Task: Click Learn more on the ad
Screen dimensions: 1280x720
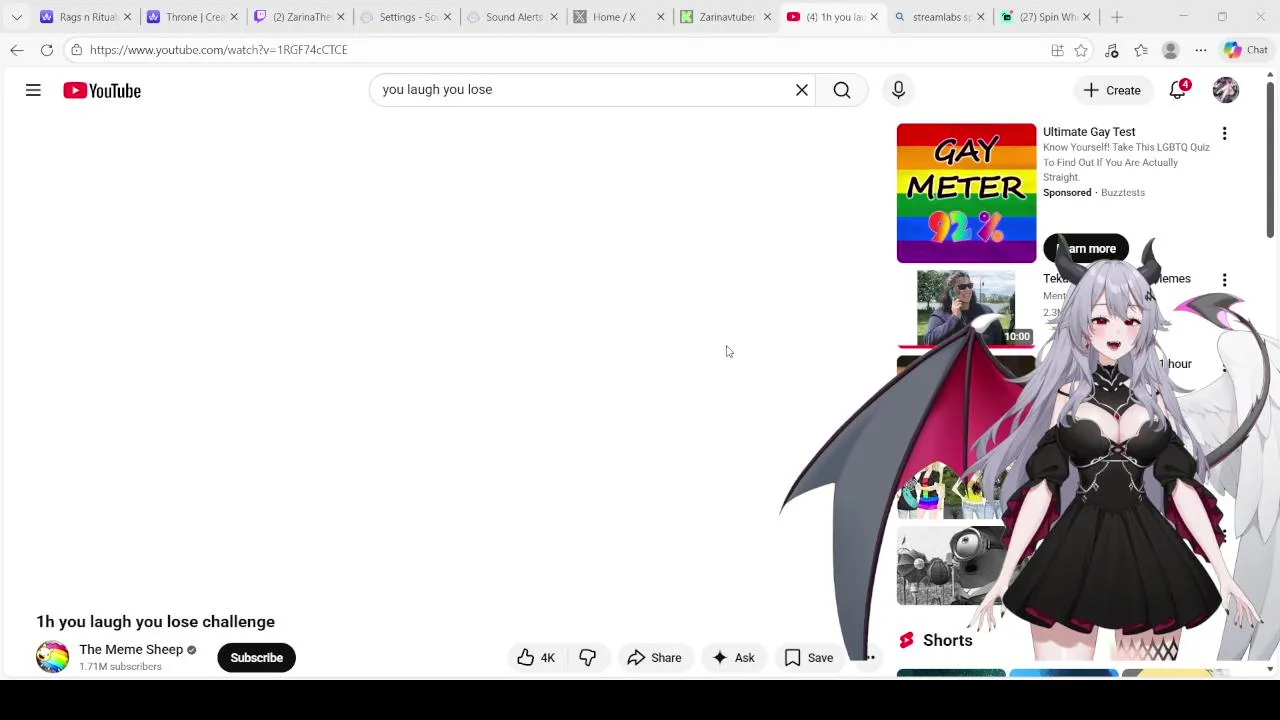Action: coord(1086,249)
